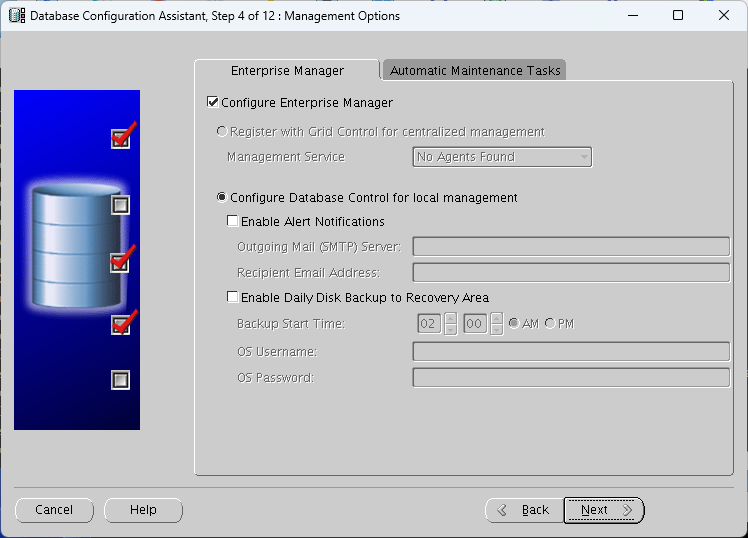Click the OS Username field
Image resolution: width=748 pixels, height=538 pixels.
[571, 352]
